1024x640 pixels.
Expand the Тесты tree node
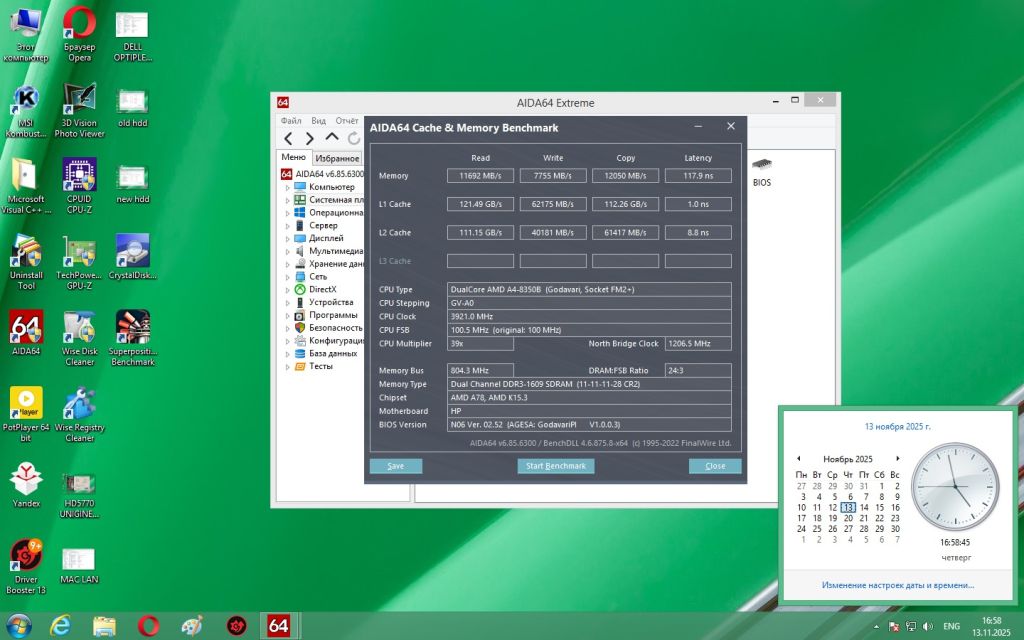[287, 367]
